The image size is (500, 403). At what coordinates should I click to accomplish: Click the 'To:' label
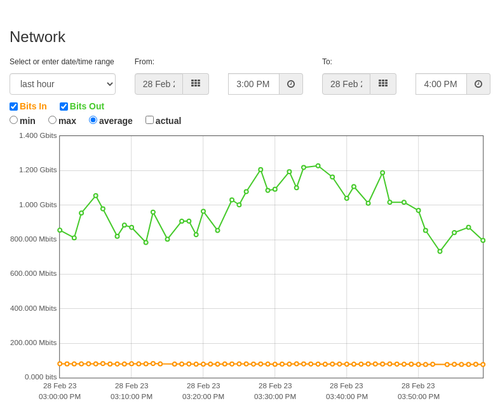point(327,62)
